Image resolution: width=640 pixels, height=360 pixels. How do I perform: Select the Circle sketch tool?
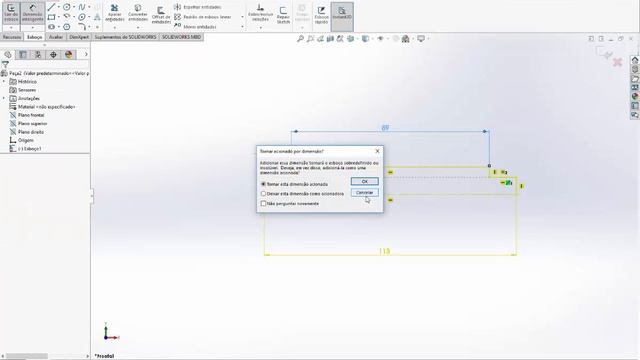point(67,7)
